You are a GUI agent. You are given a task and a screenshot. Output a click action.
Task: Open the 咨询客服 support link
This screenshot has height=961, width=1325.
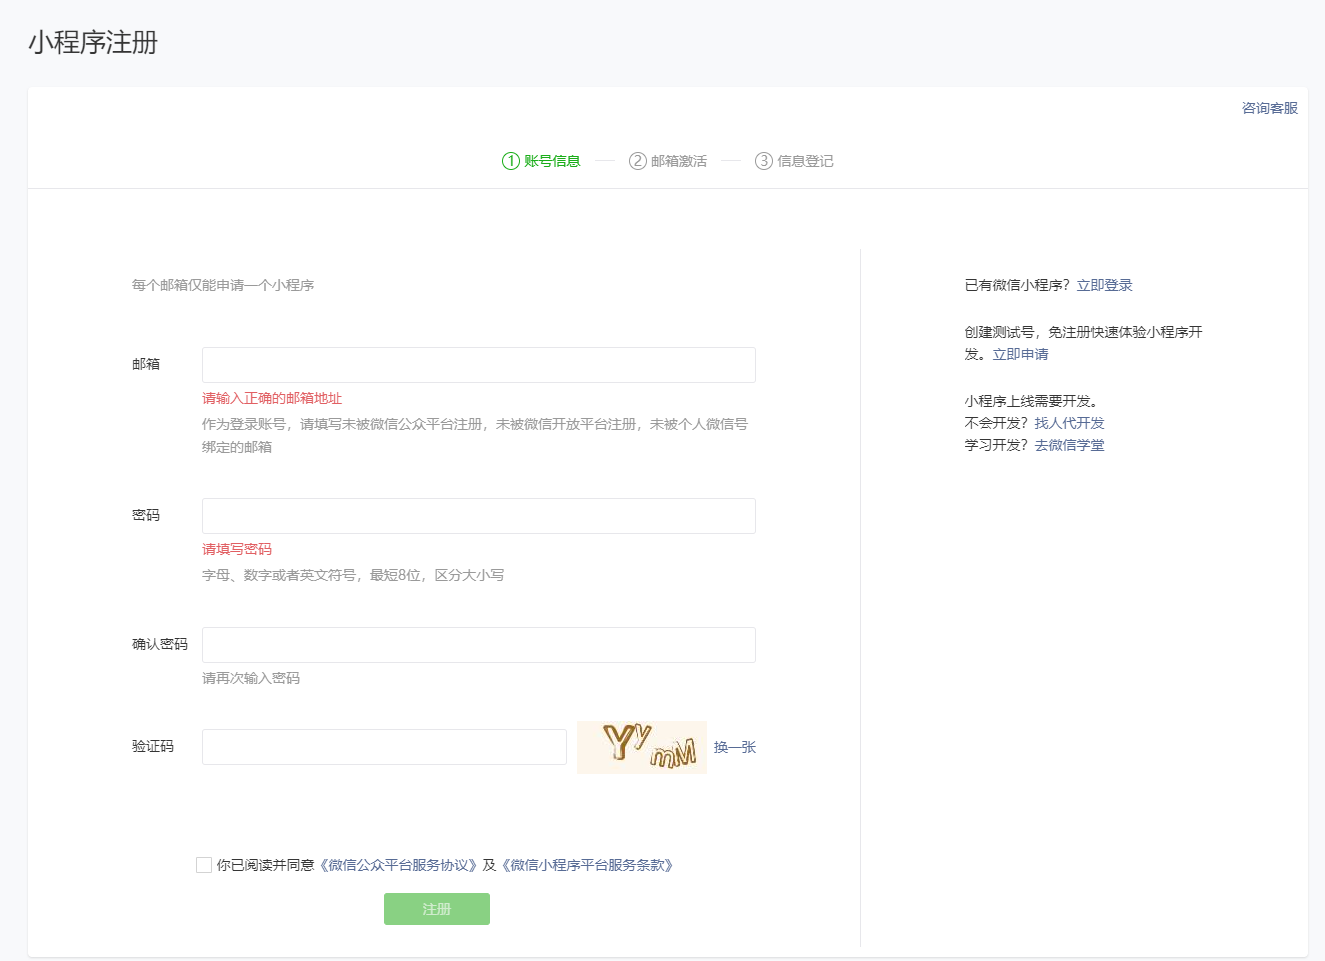1269,108
